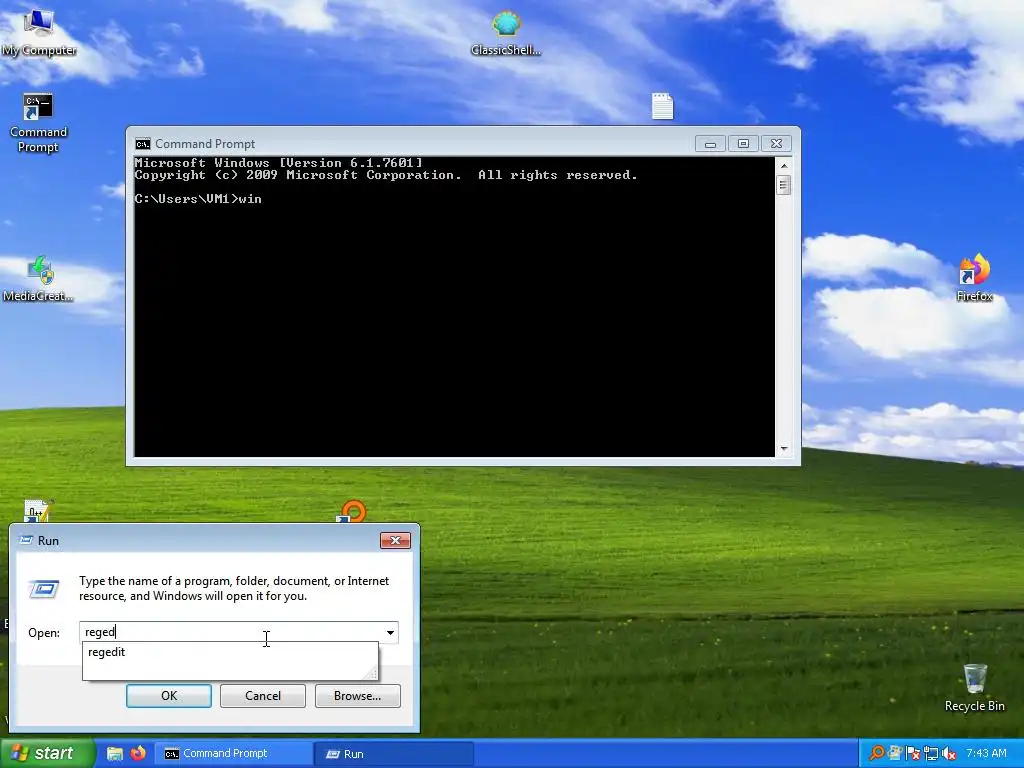Maximize the Command Prompt window
The image size is (1024, 768).
click(x=743, y=144)
